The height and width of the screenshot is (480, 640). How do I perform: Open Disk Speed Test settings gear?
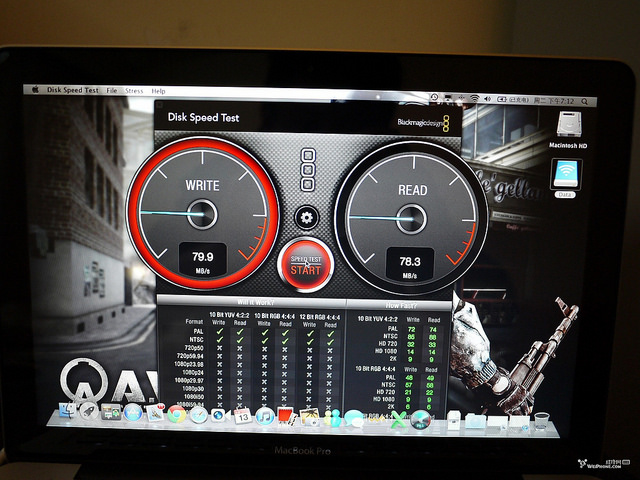(x=307, y=218)
